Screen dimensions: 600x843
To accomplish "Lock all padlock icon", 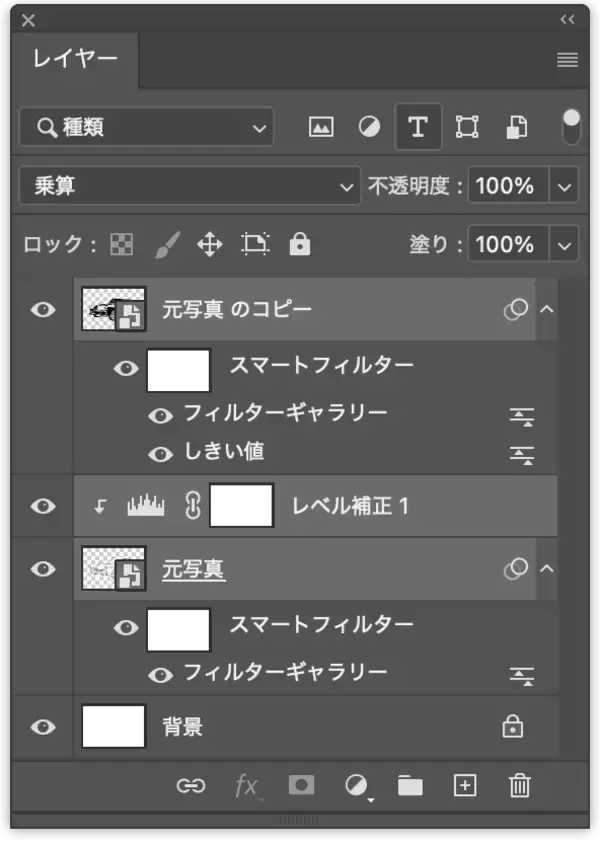I will click(300, 244).
